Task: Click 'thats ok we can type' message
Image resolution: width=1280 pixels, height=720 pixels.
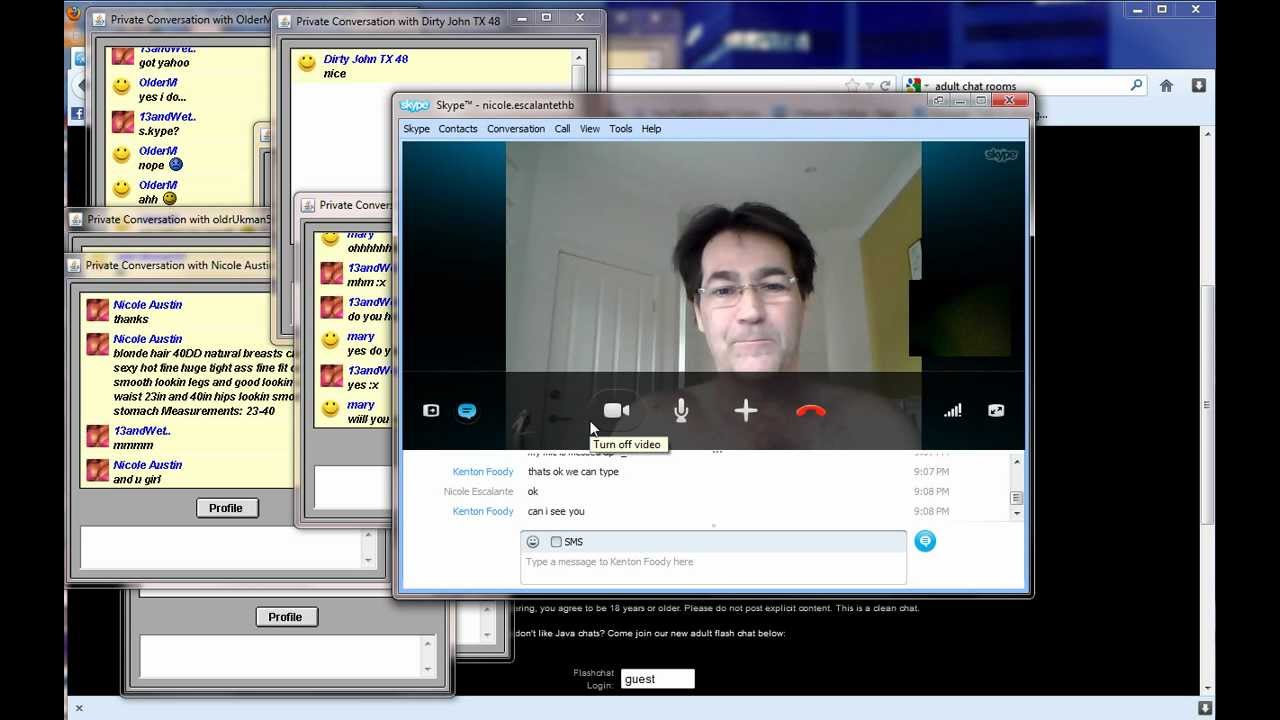Action: click(x=573, y=472)
